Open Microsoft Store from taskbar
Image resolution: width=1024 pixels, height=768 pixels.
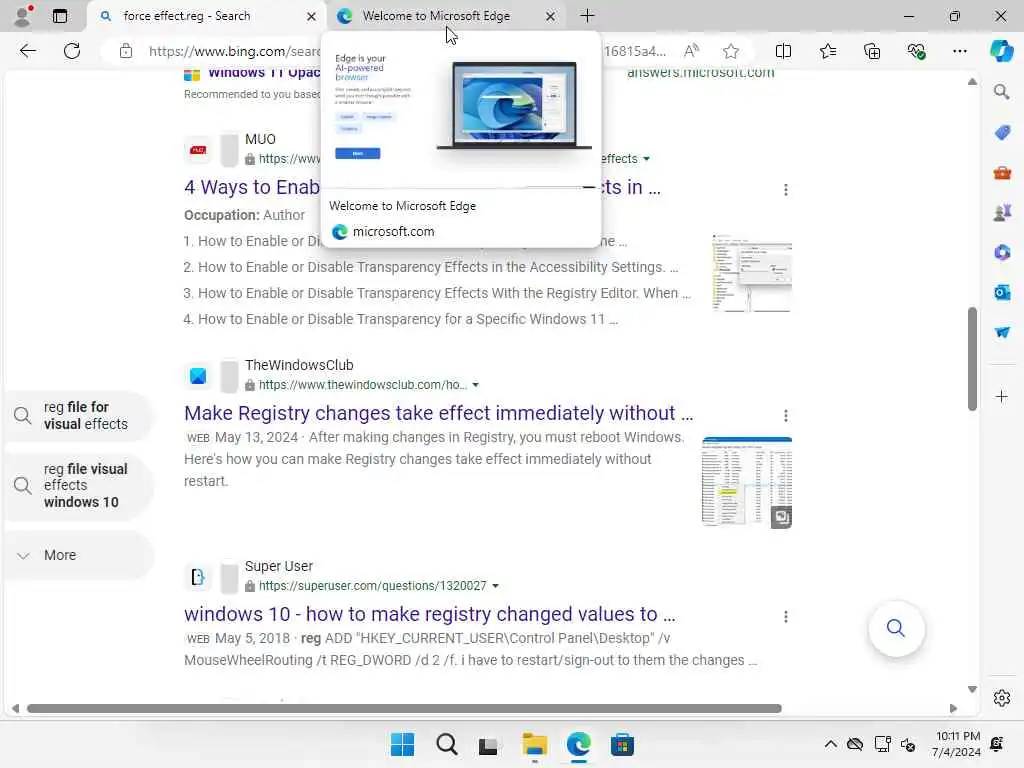622,744
